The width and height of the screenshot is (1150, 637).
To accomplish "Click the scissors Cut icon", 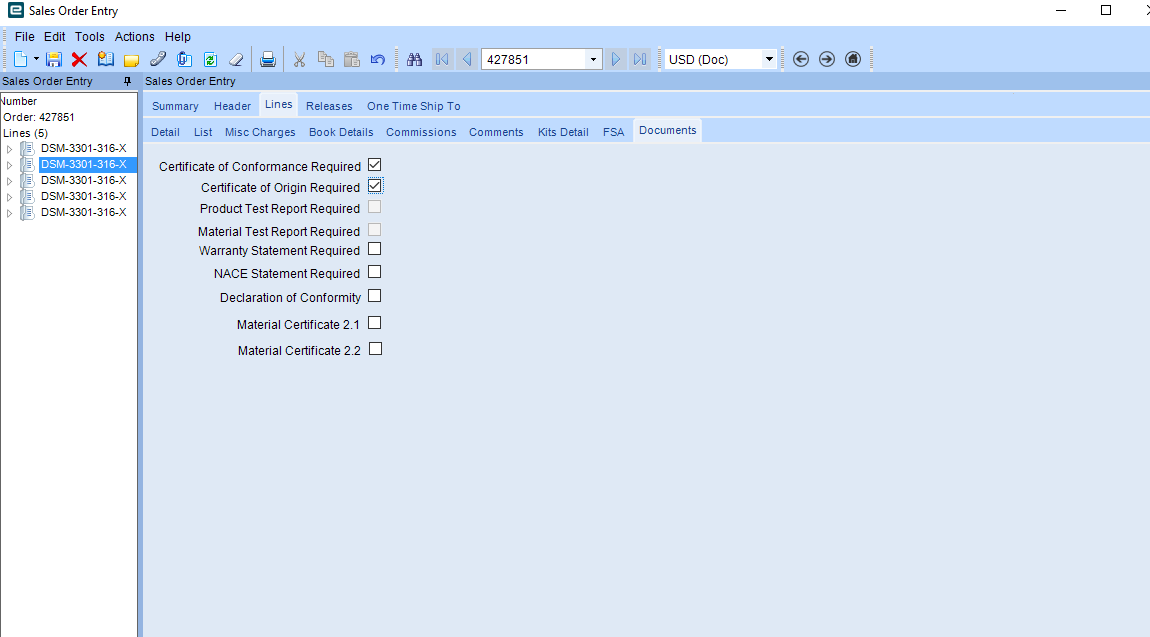I will (299, 59).
